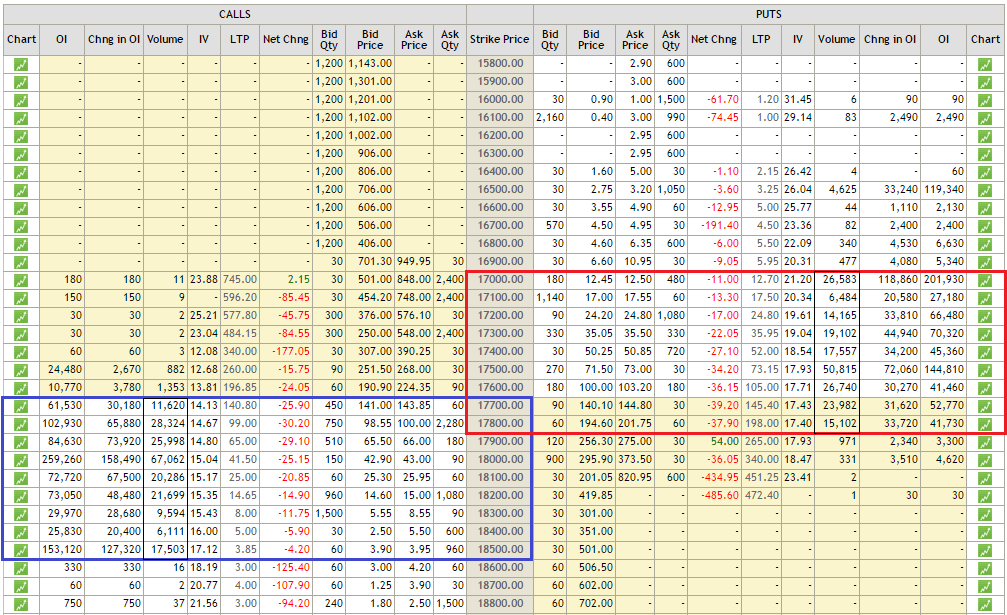Open the 17000.00 strike price link
Screen dimensions: 1007x615
pos(501,279)
